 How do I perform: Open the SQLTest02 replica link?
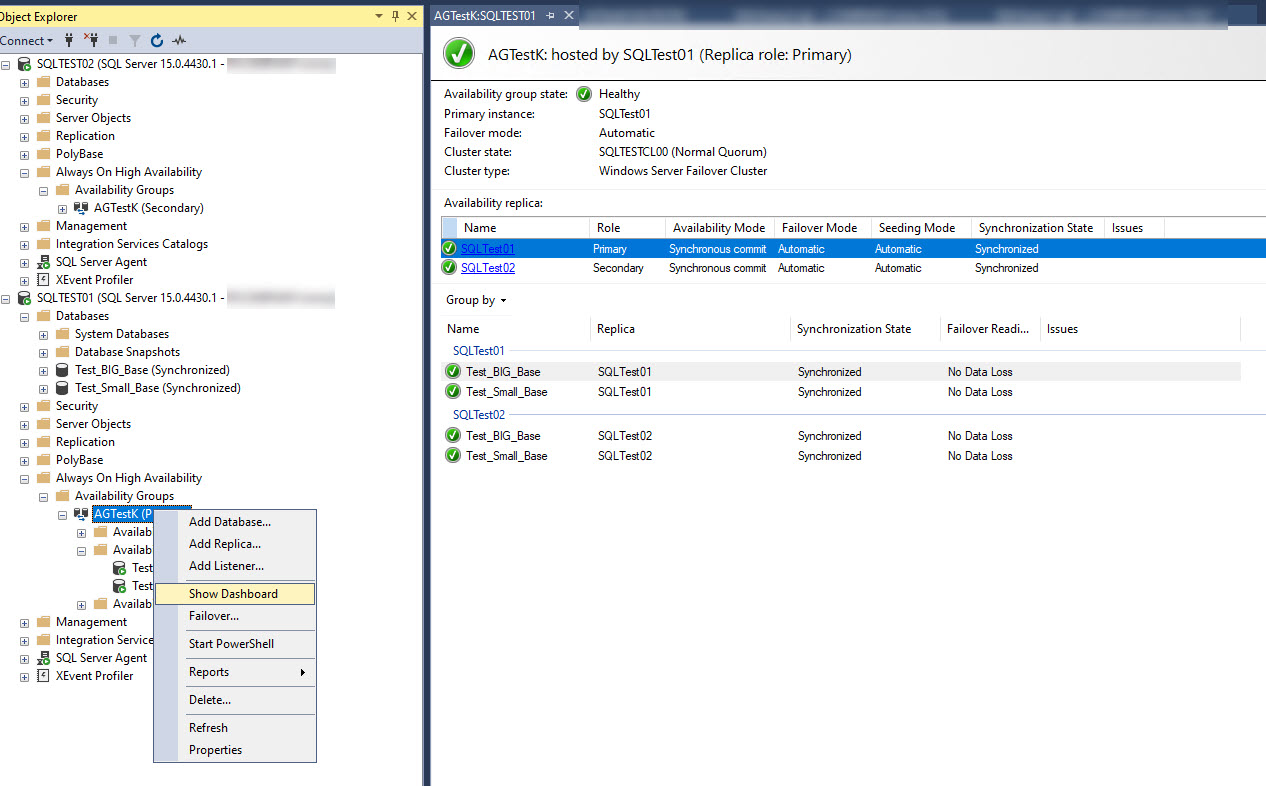click(488, 268)
